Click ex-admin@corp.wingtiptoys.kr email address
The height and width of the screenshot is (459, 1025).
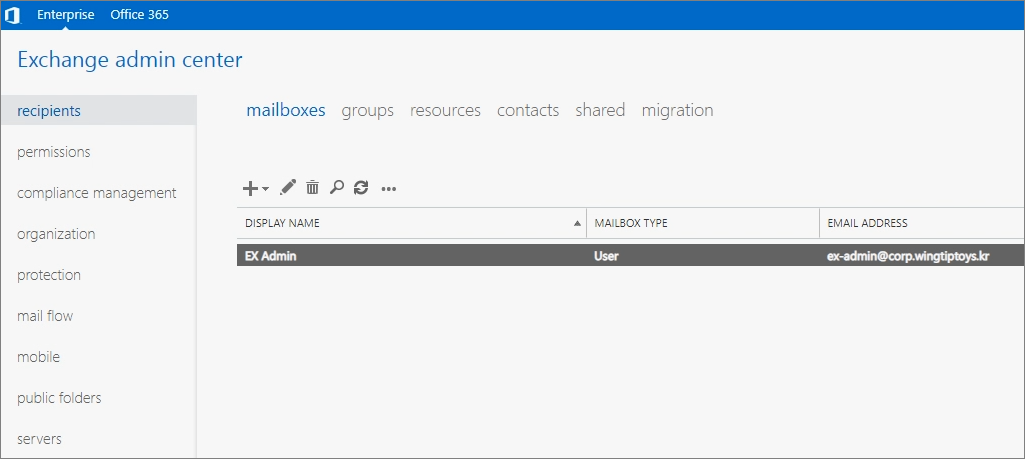coord(908,256)
